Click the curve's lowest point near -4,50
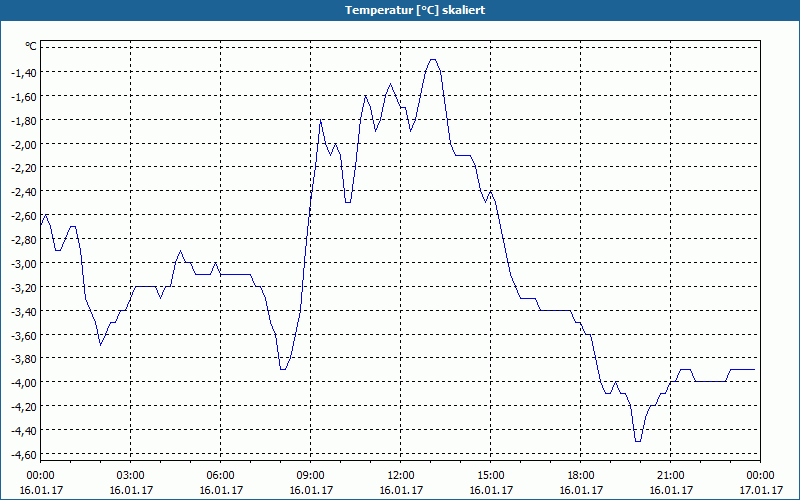This screenshot has height=500, width=800. [638, 441]
